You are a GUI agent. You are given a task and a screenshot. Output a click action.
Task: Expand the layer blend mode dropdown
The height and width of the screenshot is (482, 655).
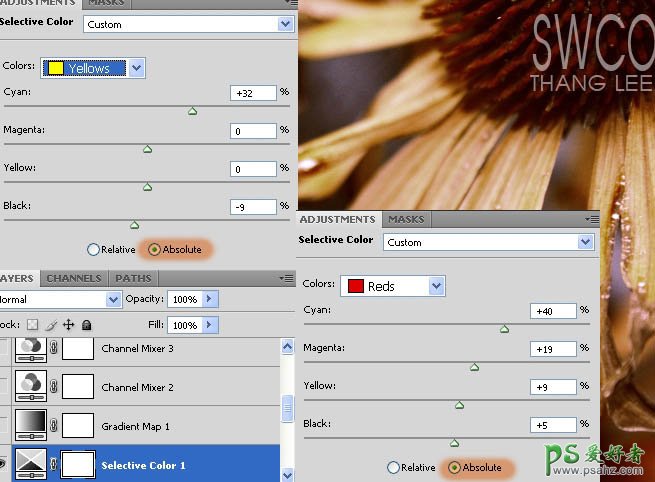(114, 300)
